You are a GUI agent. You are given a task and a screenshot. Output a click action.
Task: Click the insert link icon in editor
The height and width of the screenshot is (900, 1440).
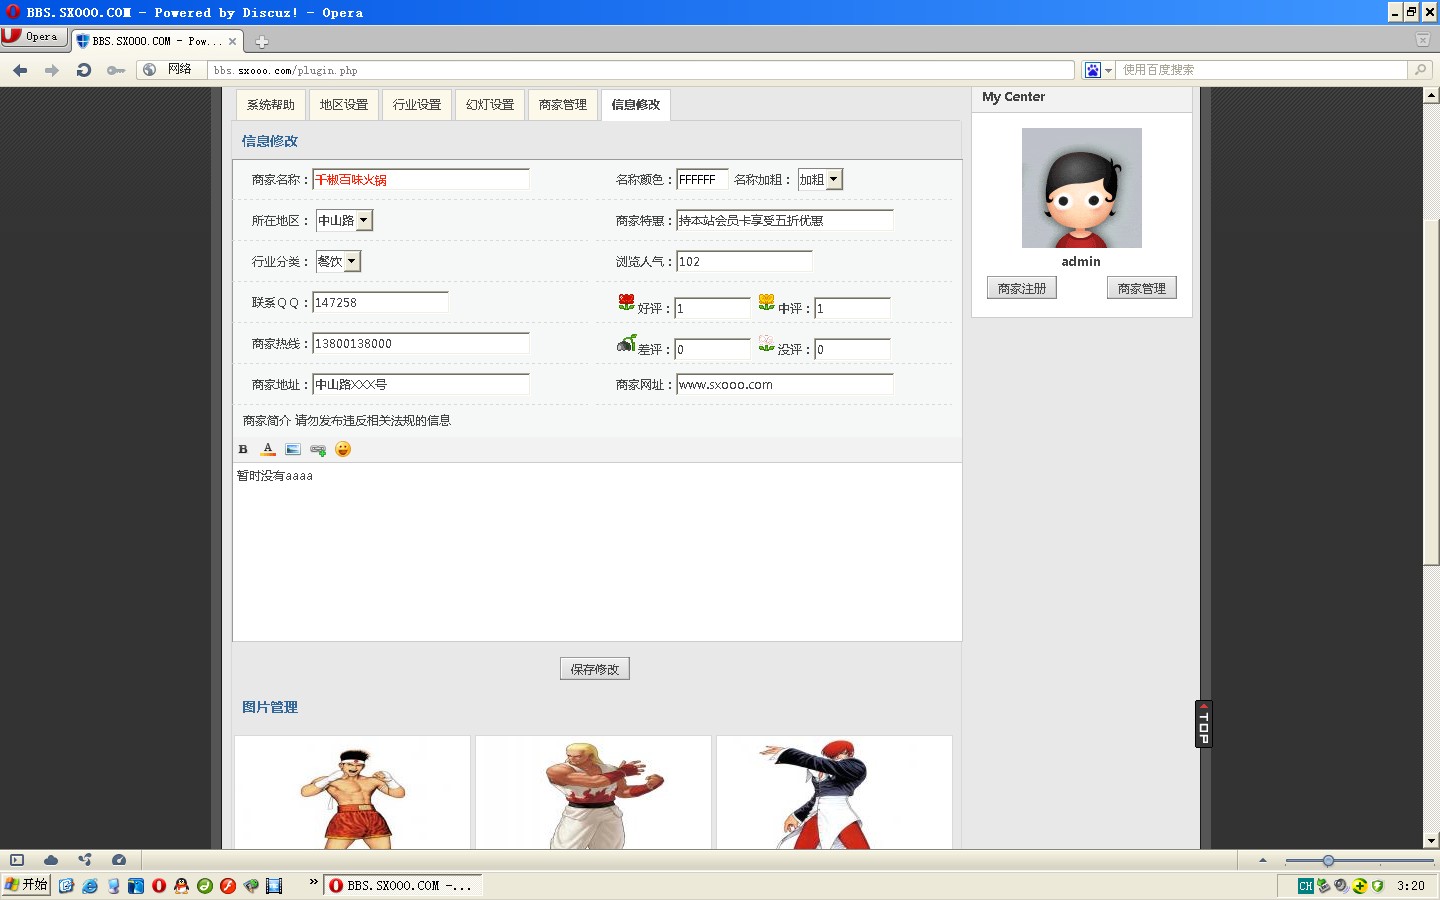click(x=318, y=449)
